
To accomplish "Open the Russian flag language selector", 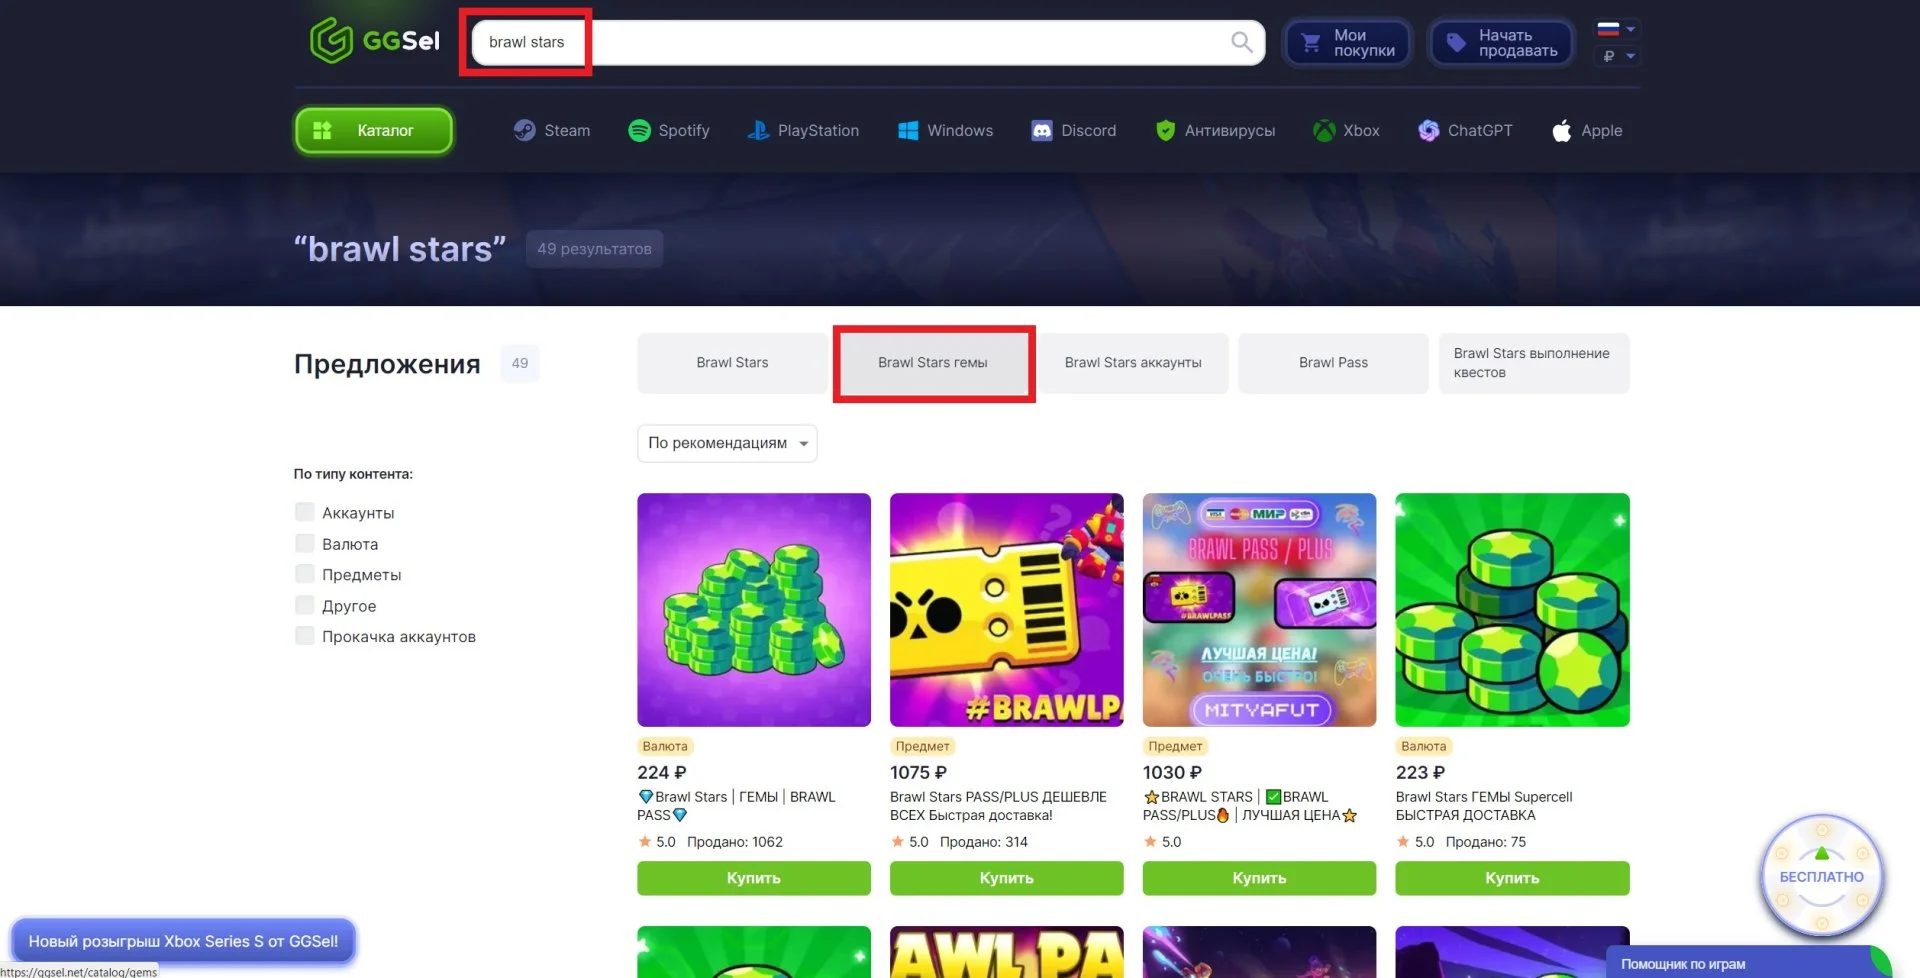I will [1616, 29].
